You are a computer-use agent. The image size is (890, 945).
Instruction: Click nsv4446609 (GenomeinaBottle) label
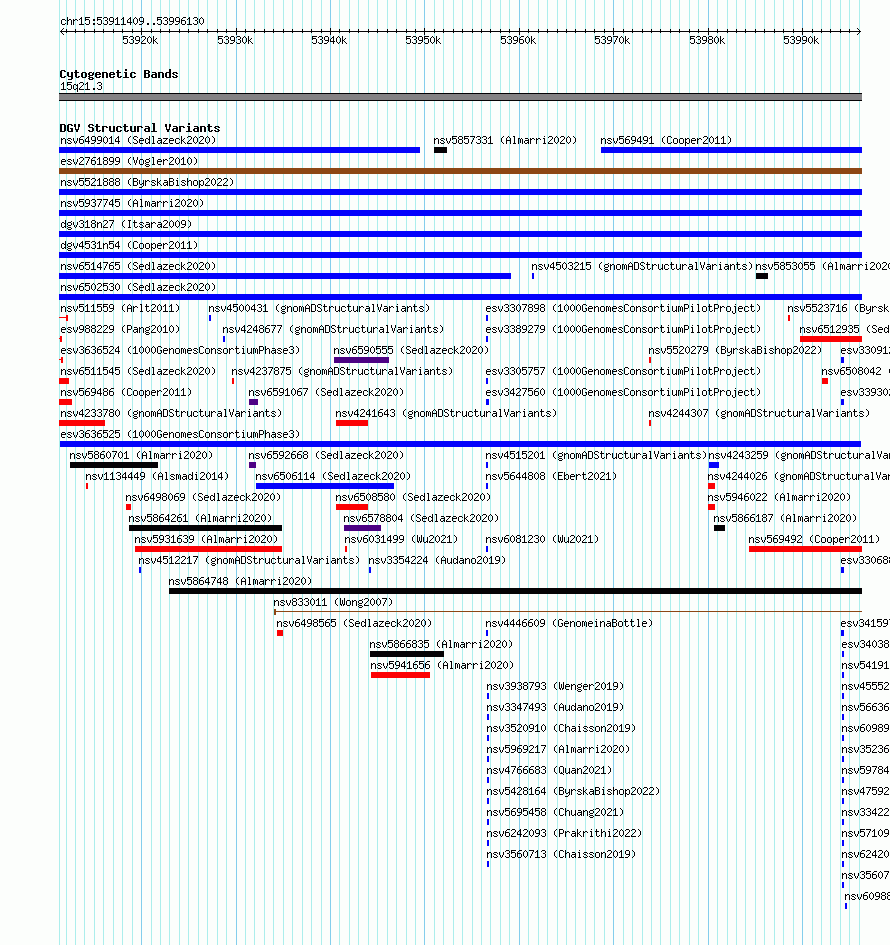coord(569,624)
